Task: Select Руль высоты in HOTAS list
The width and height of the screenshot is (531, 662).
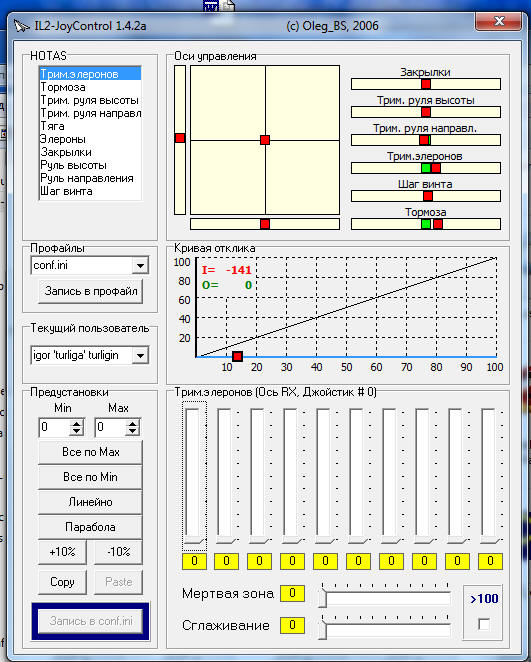Action: click(73, 165)
